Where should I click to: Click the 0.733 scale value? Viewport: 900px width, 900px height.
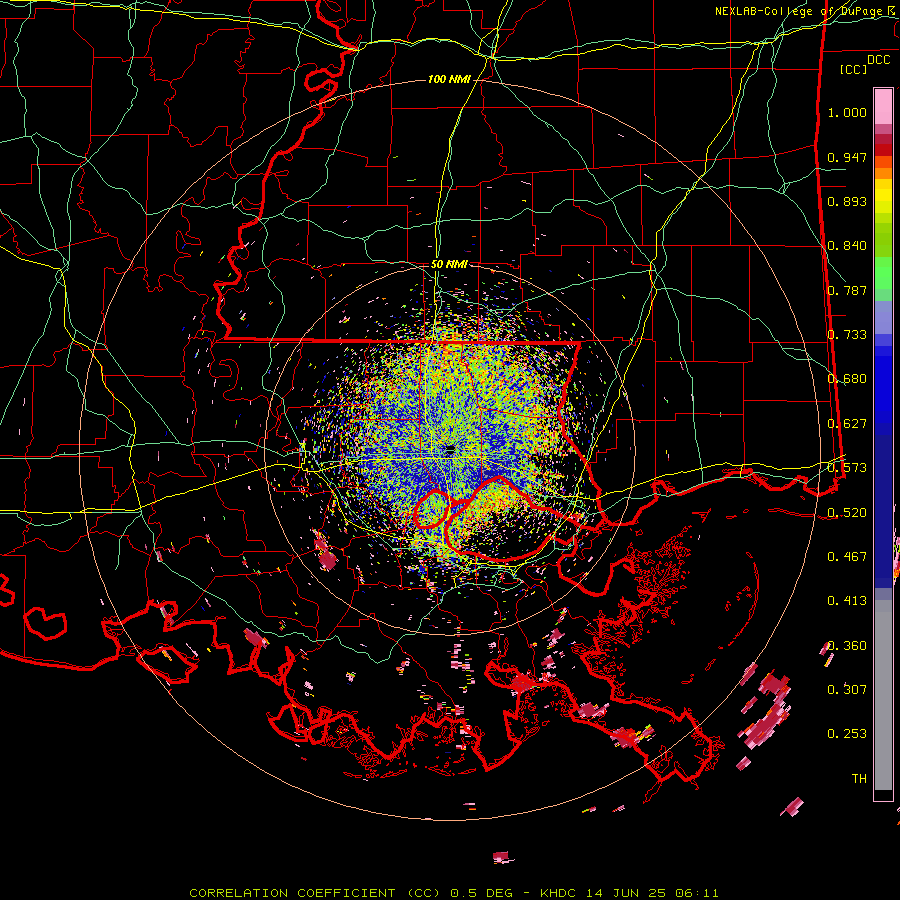coord(847,335)
